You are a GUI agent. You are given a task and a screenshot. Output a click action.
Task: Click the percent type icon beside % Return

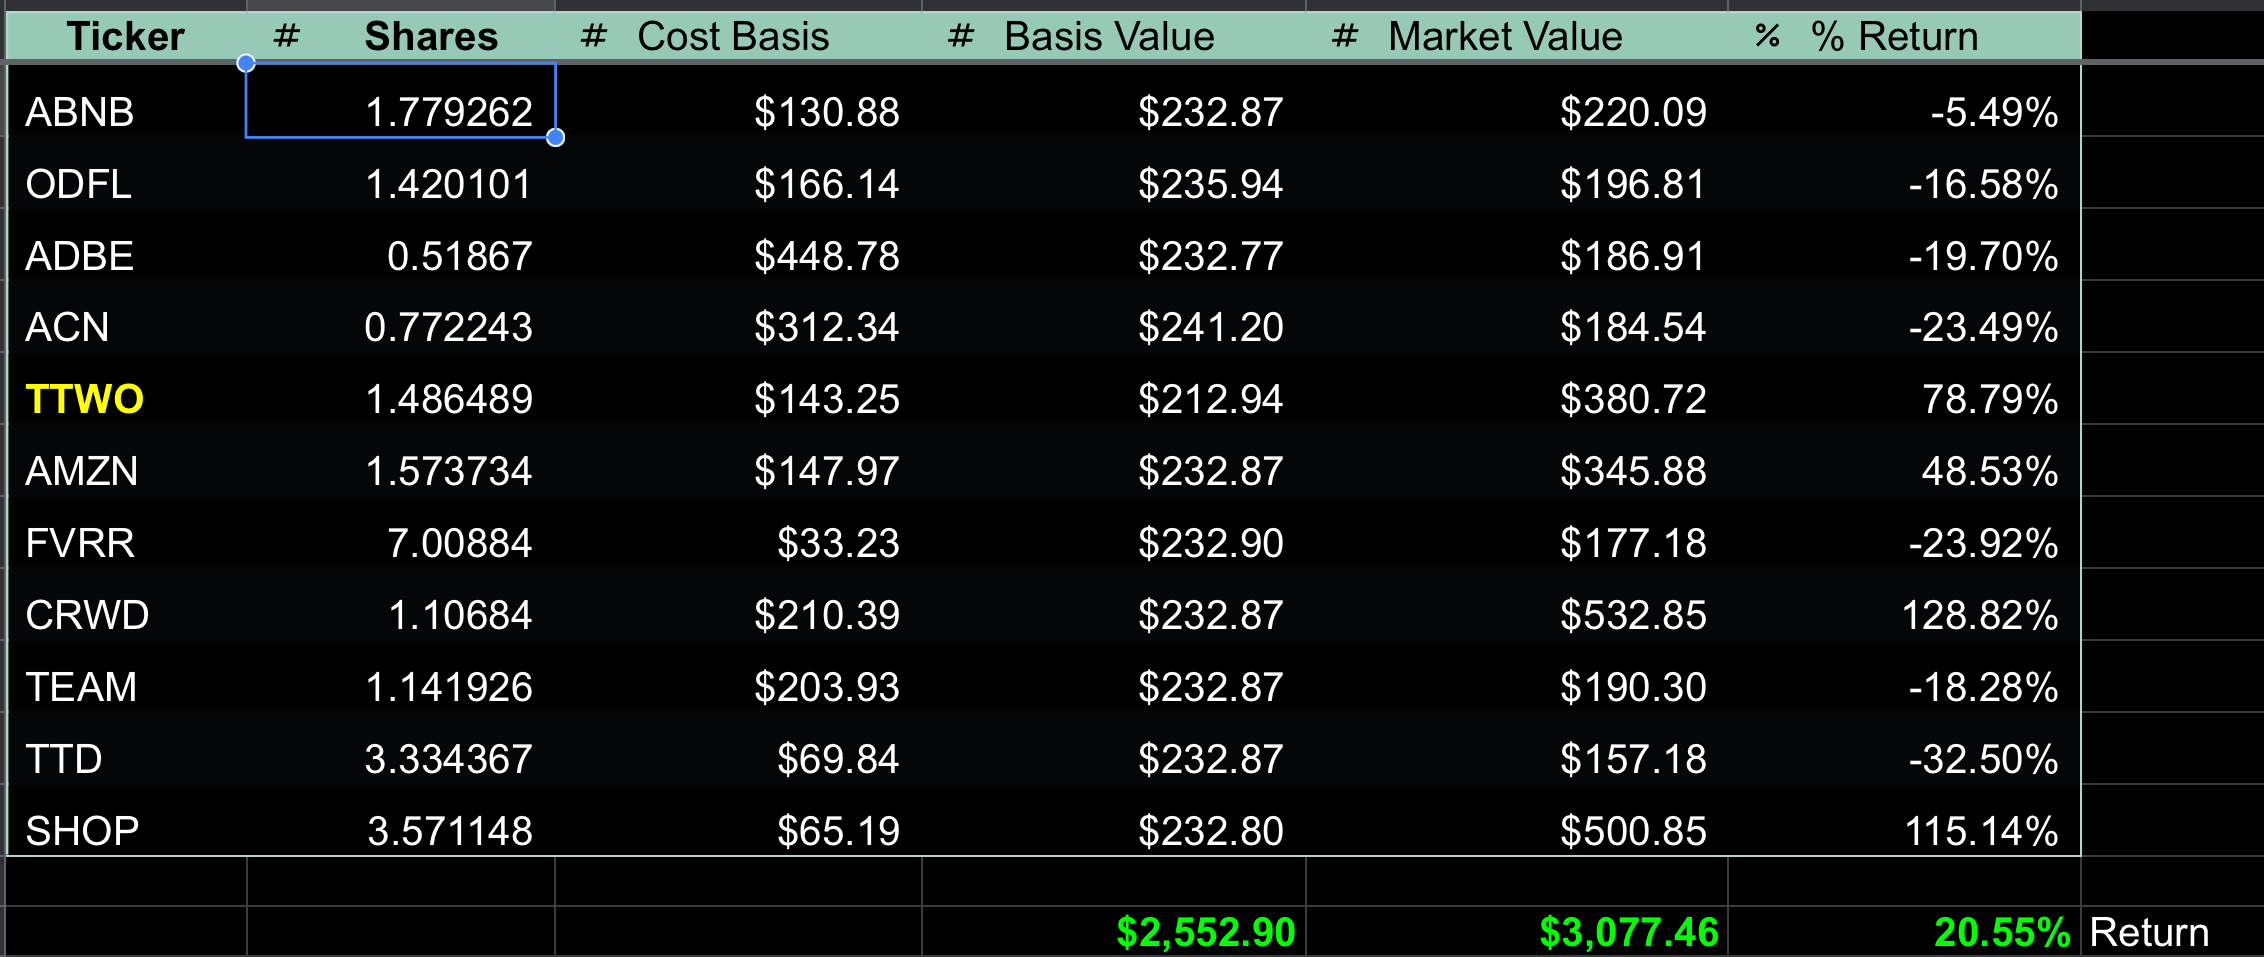[1767, 37]
